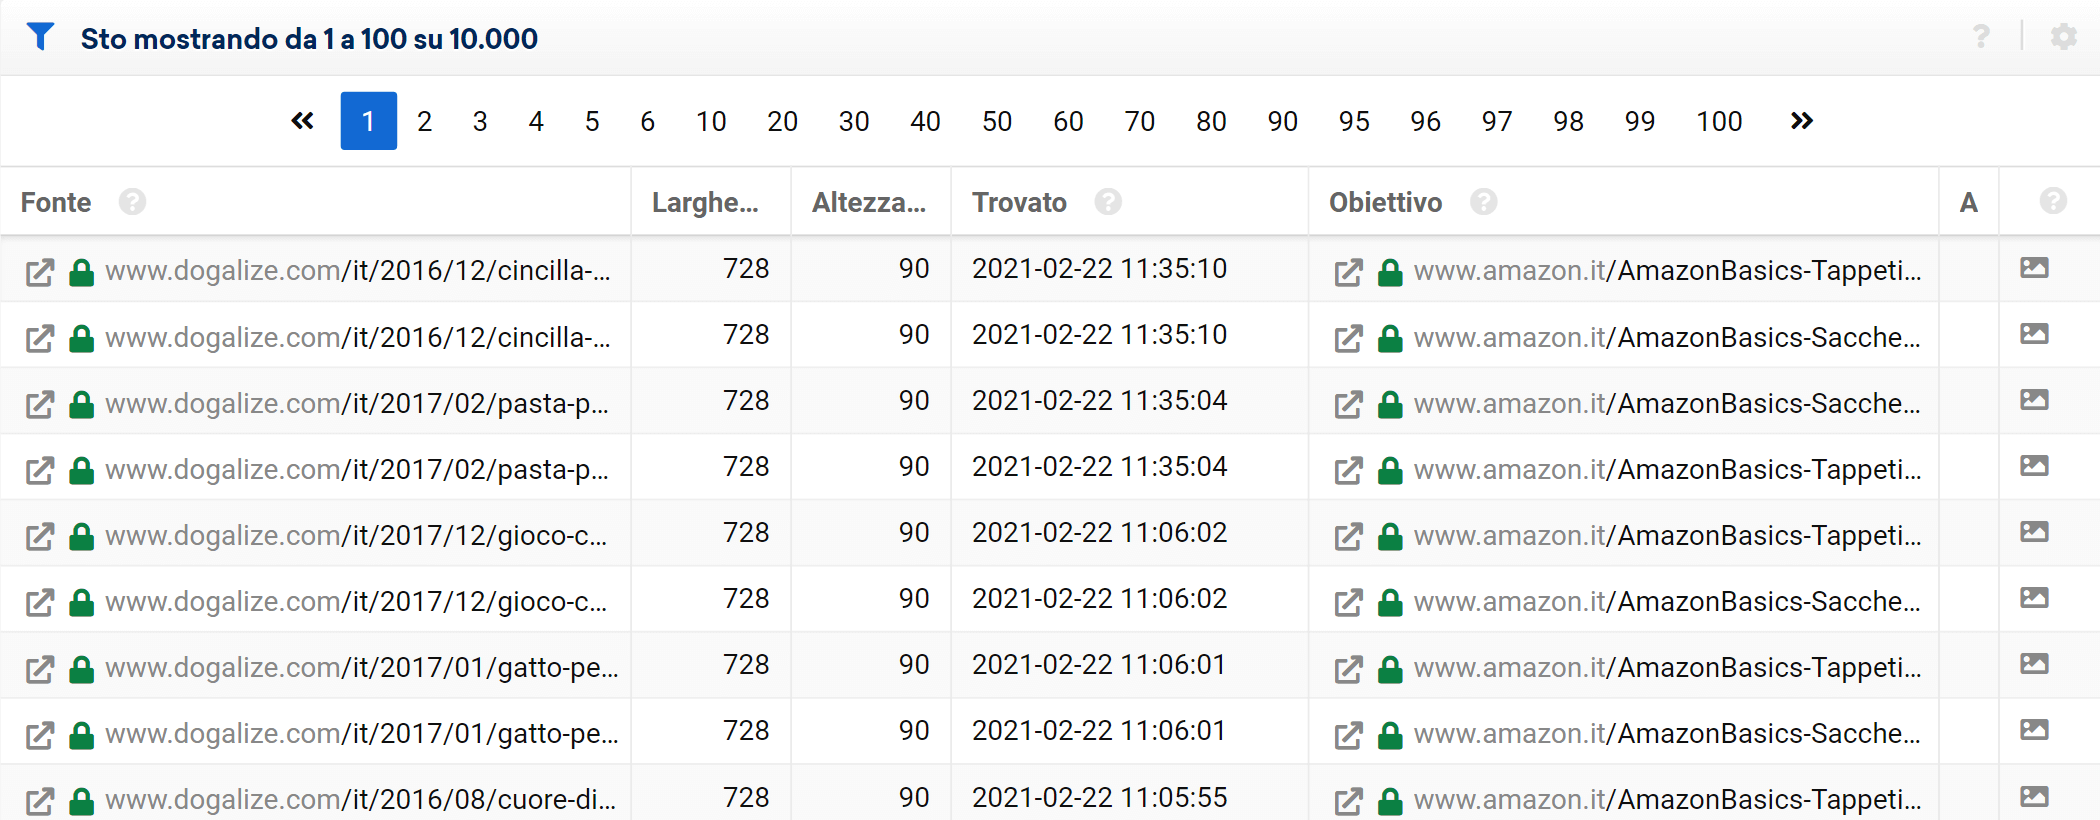Open first dogalize source in new tab icon

(x=40, y=272)
